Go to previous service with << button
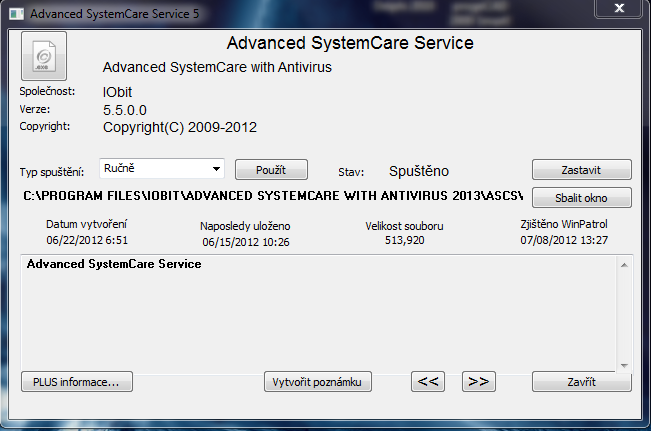651x431 pixels. tap(428, 382)
